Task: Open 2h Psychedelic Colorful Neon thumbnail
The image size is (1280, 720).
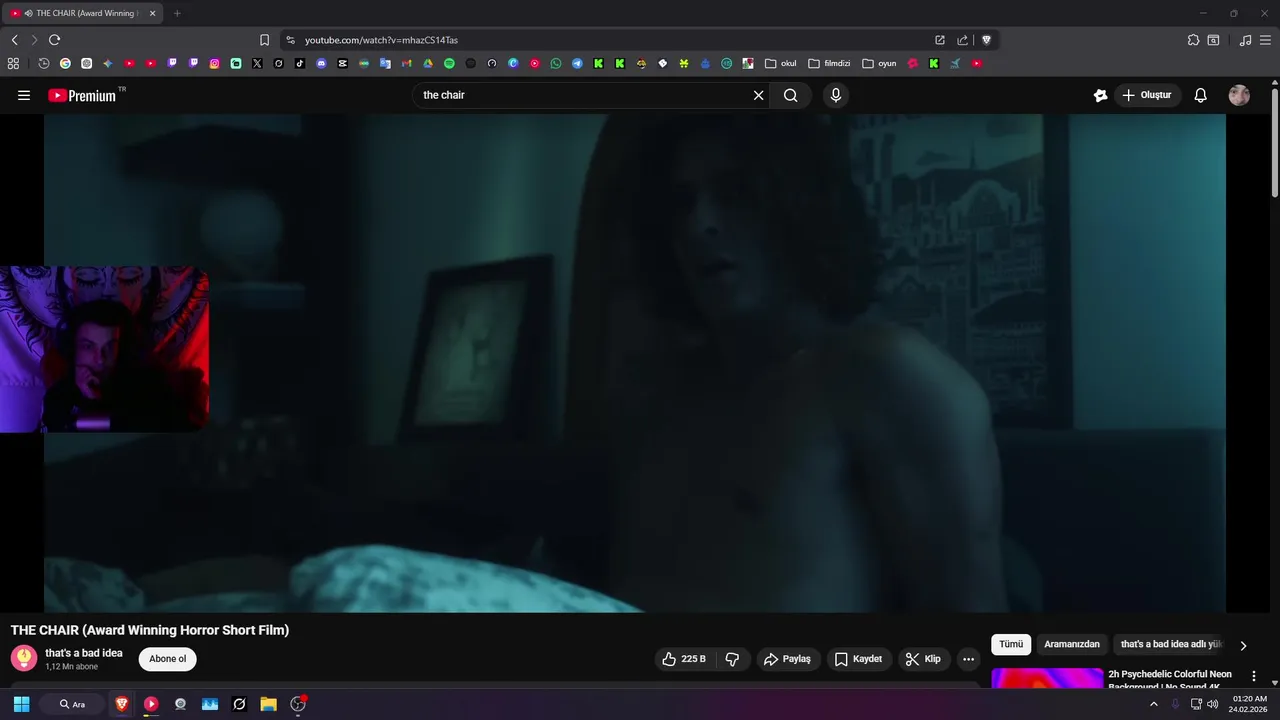Action: coord(1047,679)
